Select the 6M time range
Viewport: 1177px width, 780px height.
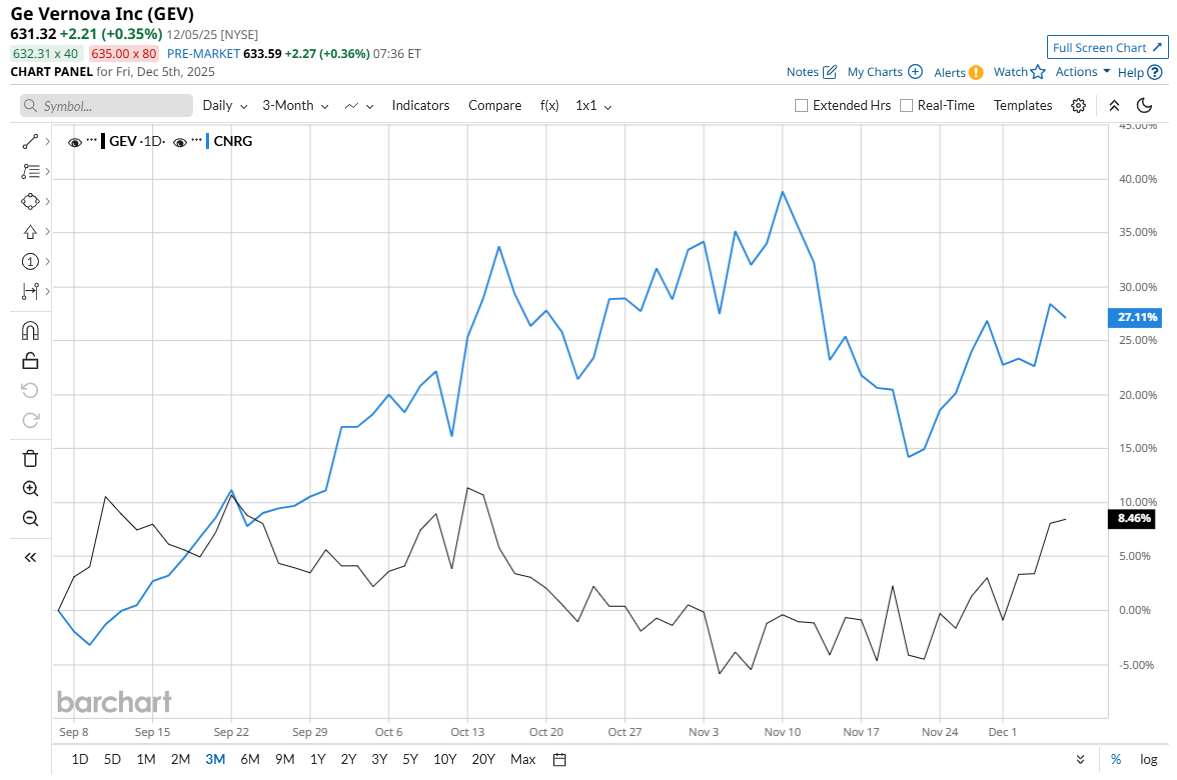coord(250,760)
